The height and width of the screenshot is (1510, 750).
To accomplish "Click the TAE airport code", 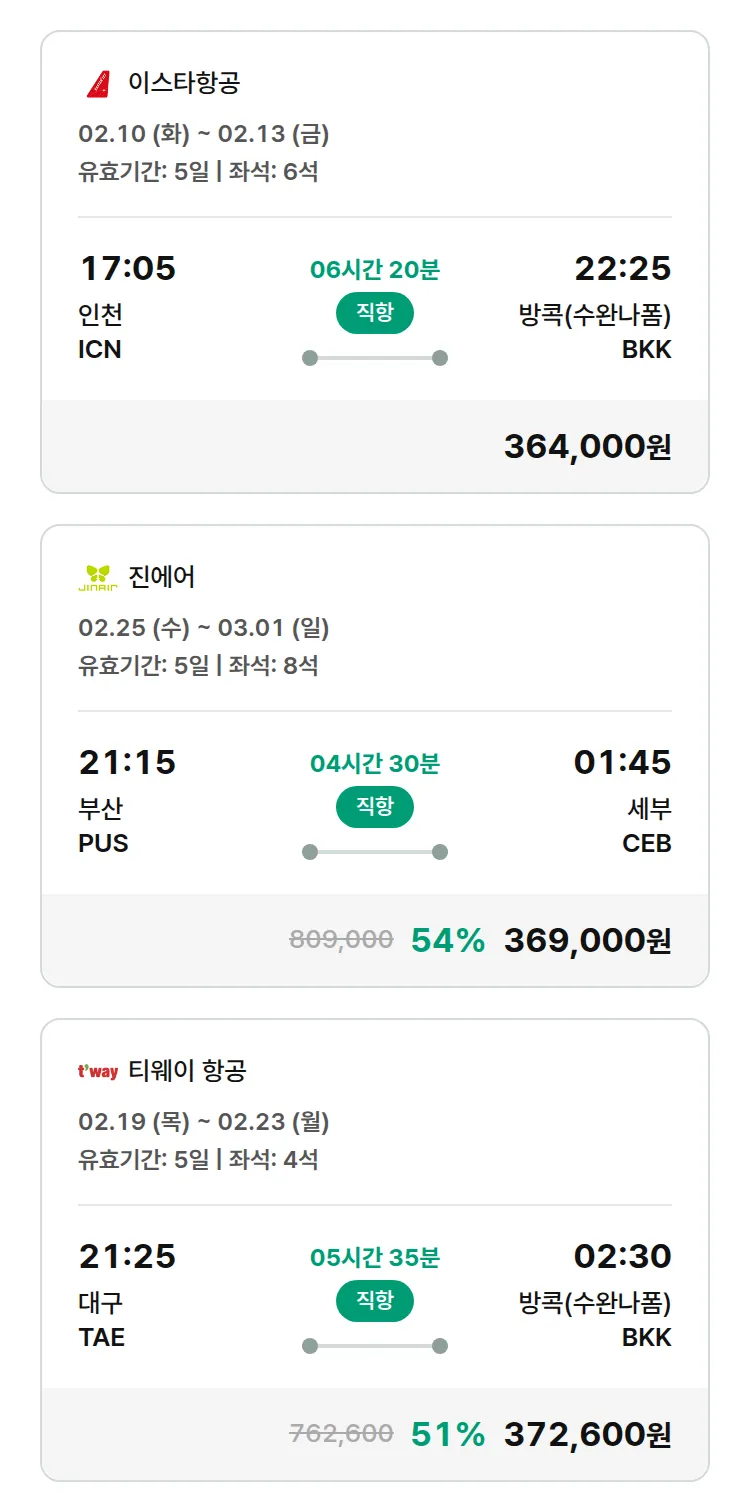I will tap(102, 1337).
